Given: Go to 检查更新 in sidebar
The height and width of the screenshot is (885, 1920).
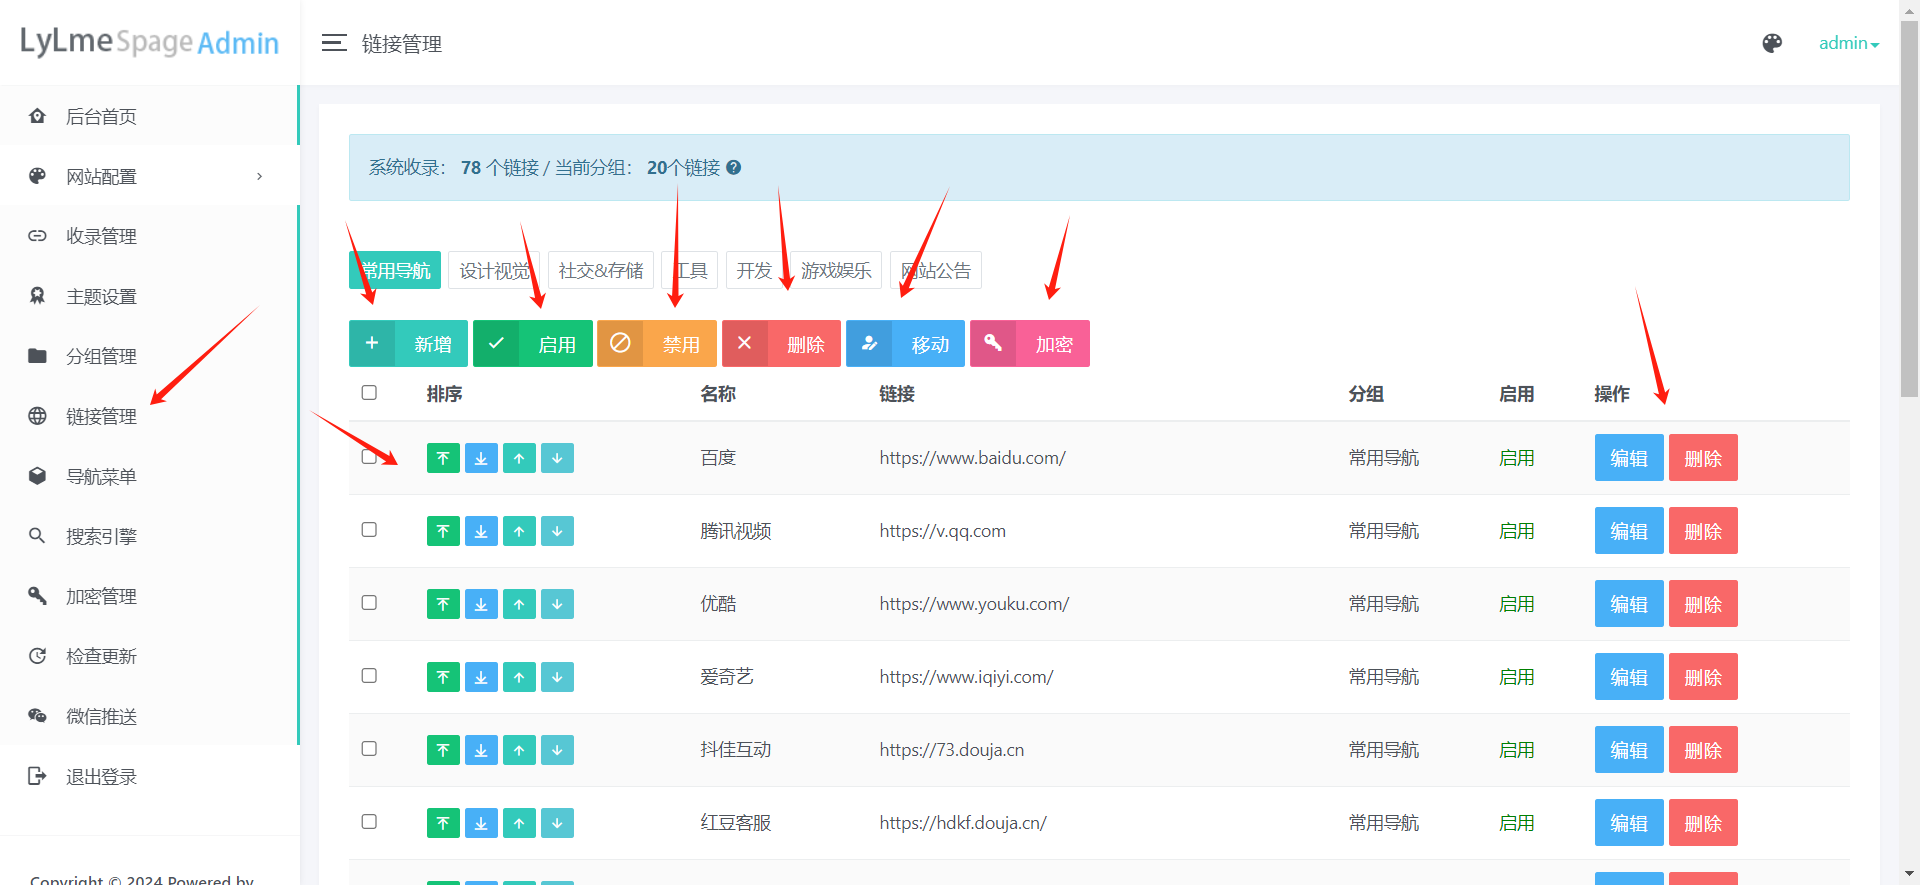Looking at the screenshot, I should 101,657.
